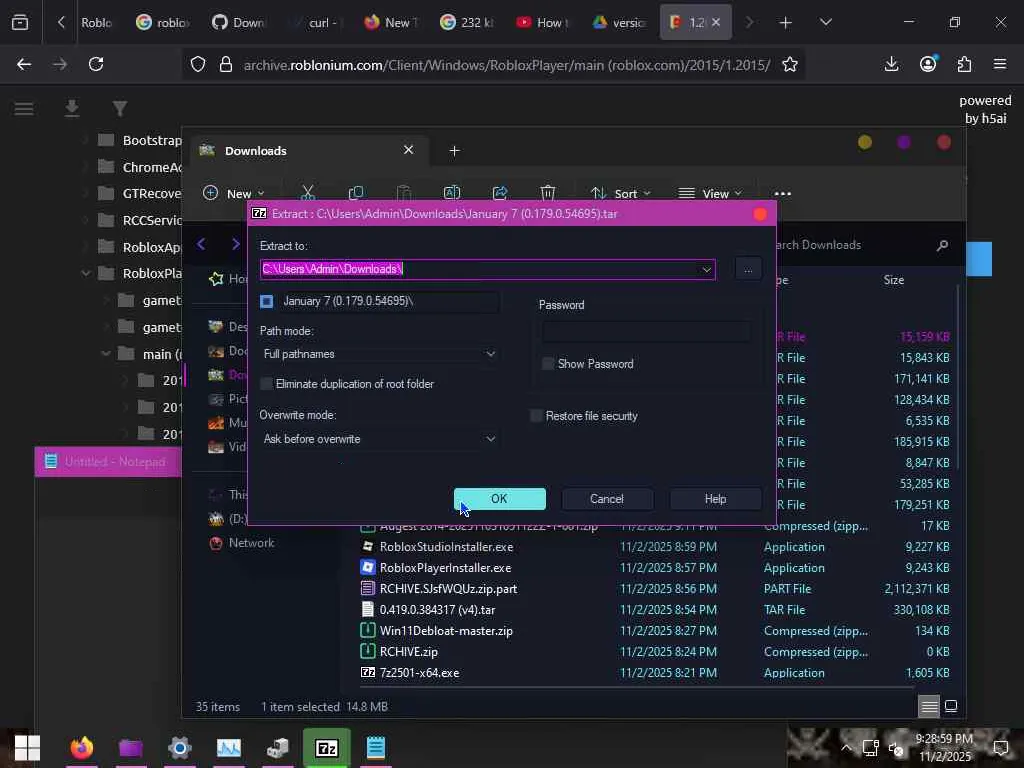Click the Share icon in File Explorer toolbar

pos(500,193)
